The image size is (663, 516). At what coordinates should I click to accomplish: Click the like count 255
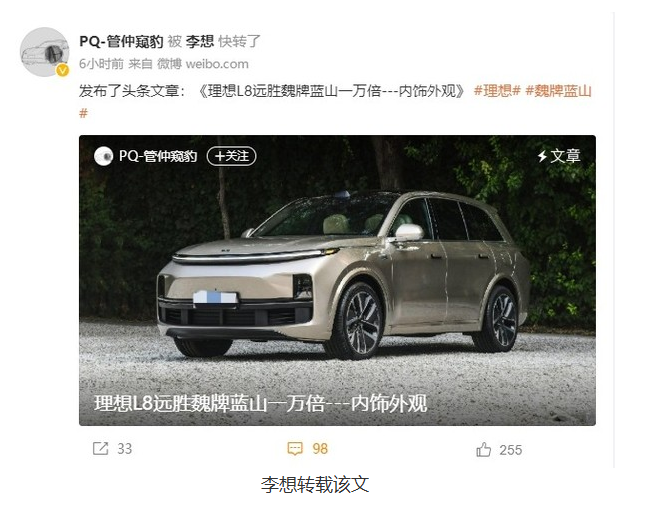[x=510, y=450]
